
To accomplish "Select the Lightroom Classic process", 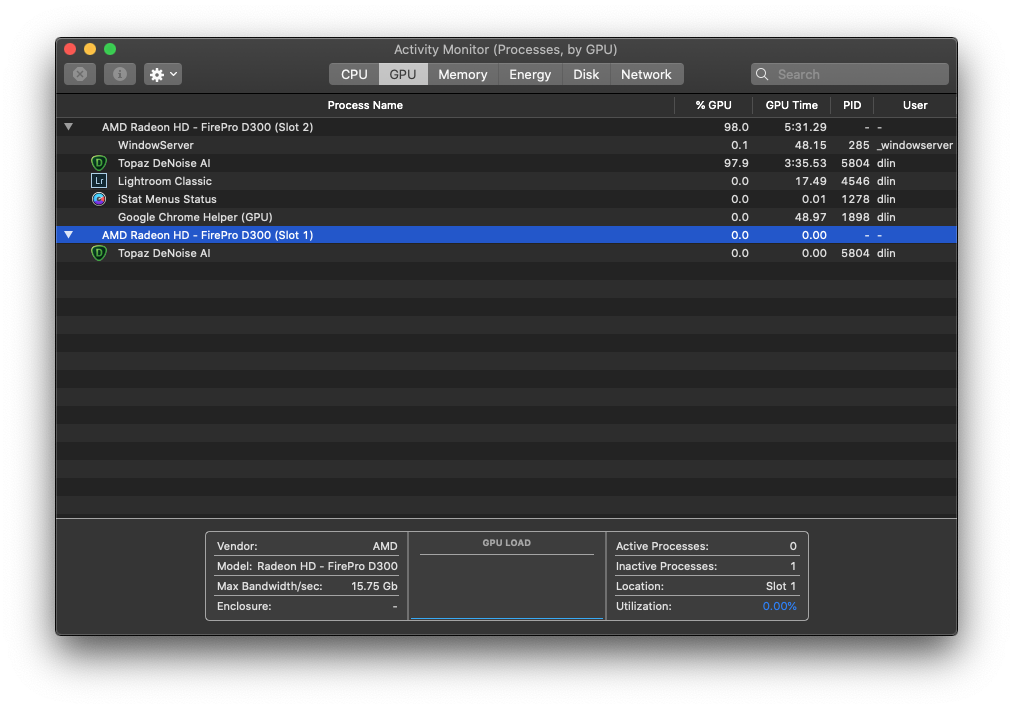I will coord(506,182).
